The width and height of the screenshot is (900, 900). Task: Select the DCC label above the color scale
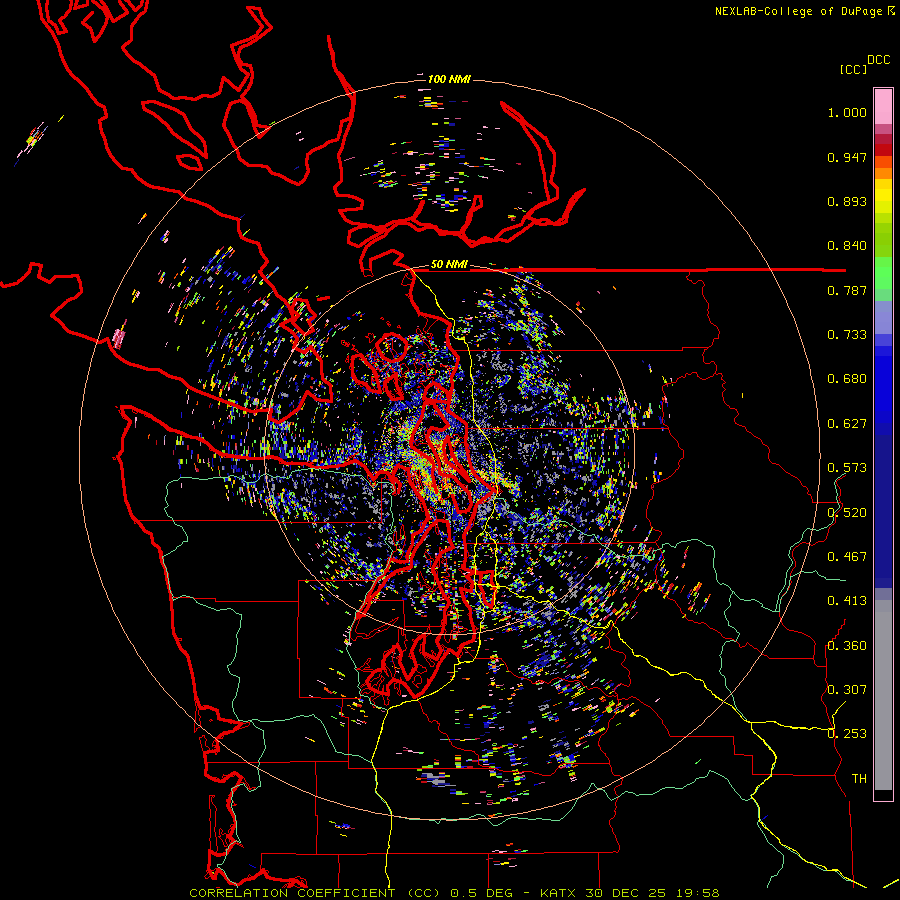879,60
